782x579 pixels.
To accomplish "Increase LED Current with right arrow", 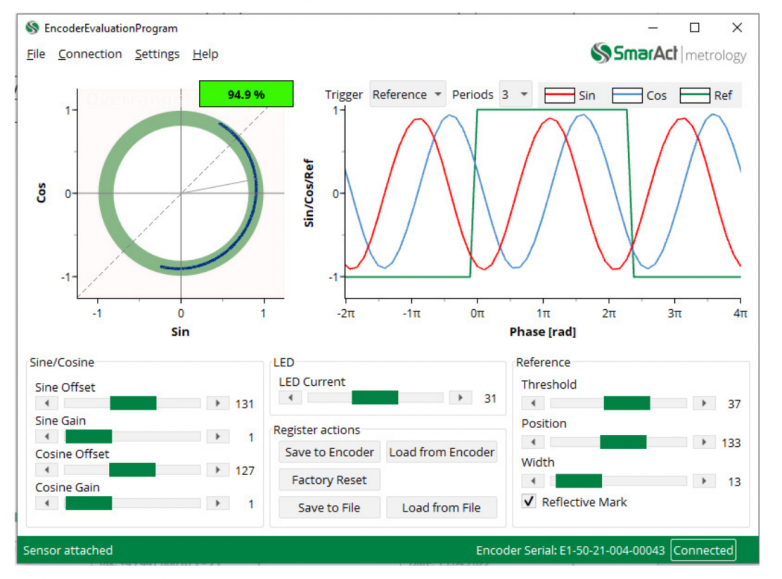I will pyautogui.click(x=461, y=397).
